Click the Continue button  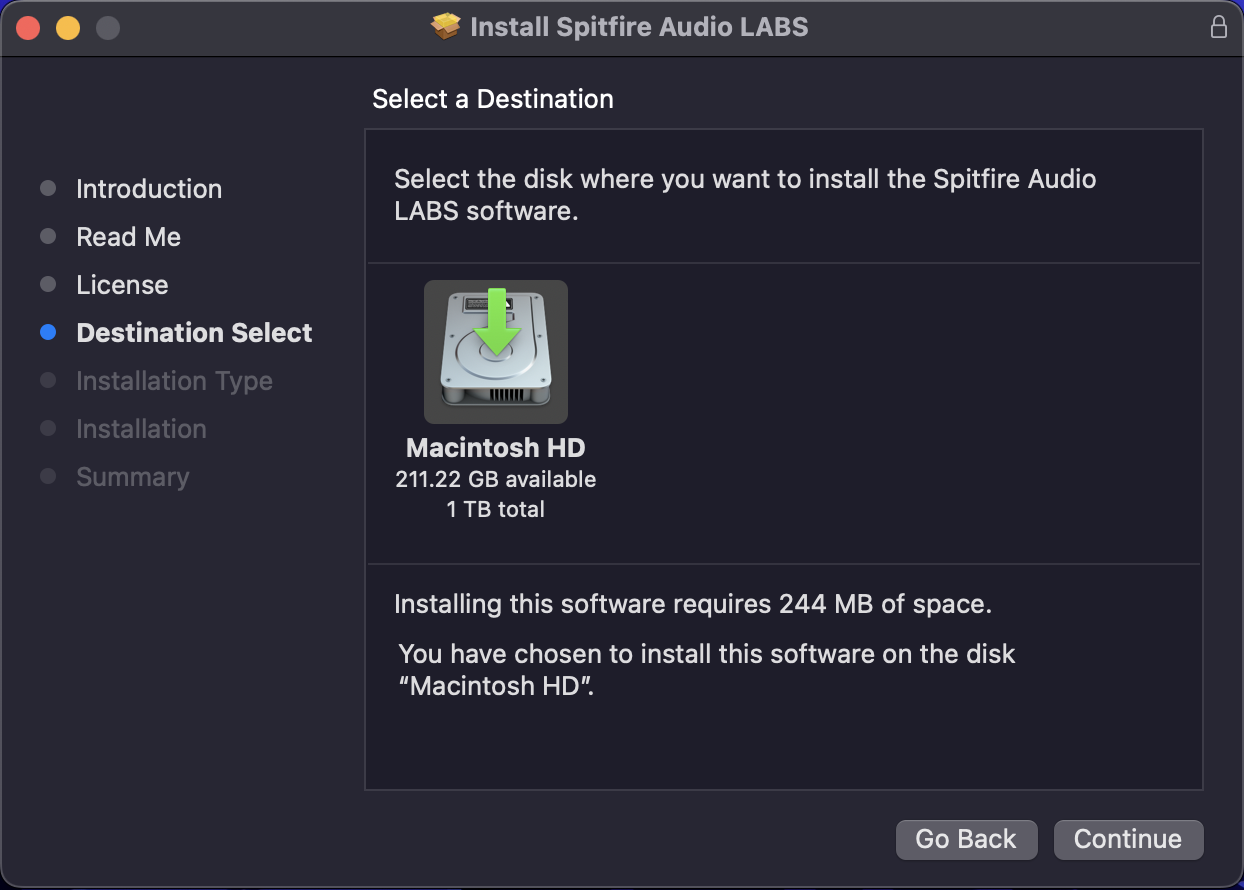click(1128, 839)
